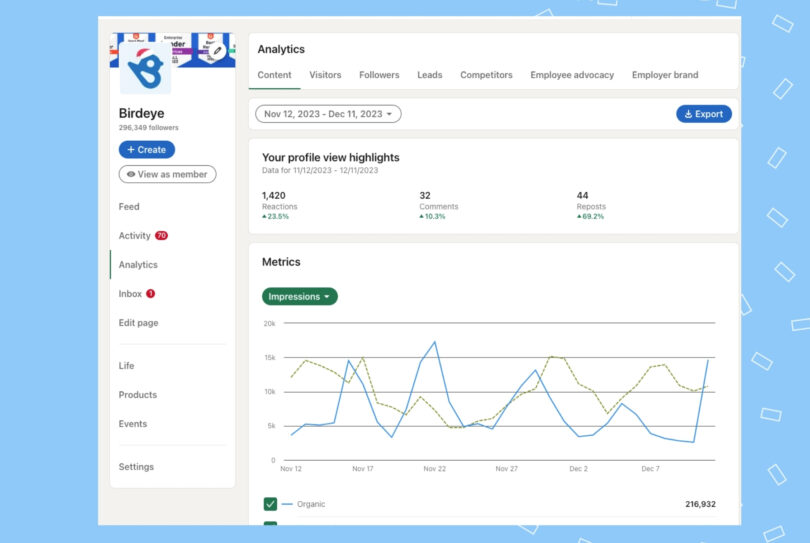
Task: Open Life in sidebar
Action: pos(127,366)
